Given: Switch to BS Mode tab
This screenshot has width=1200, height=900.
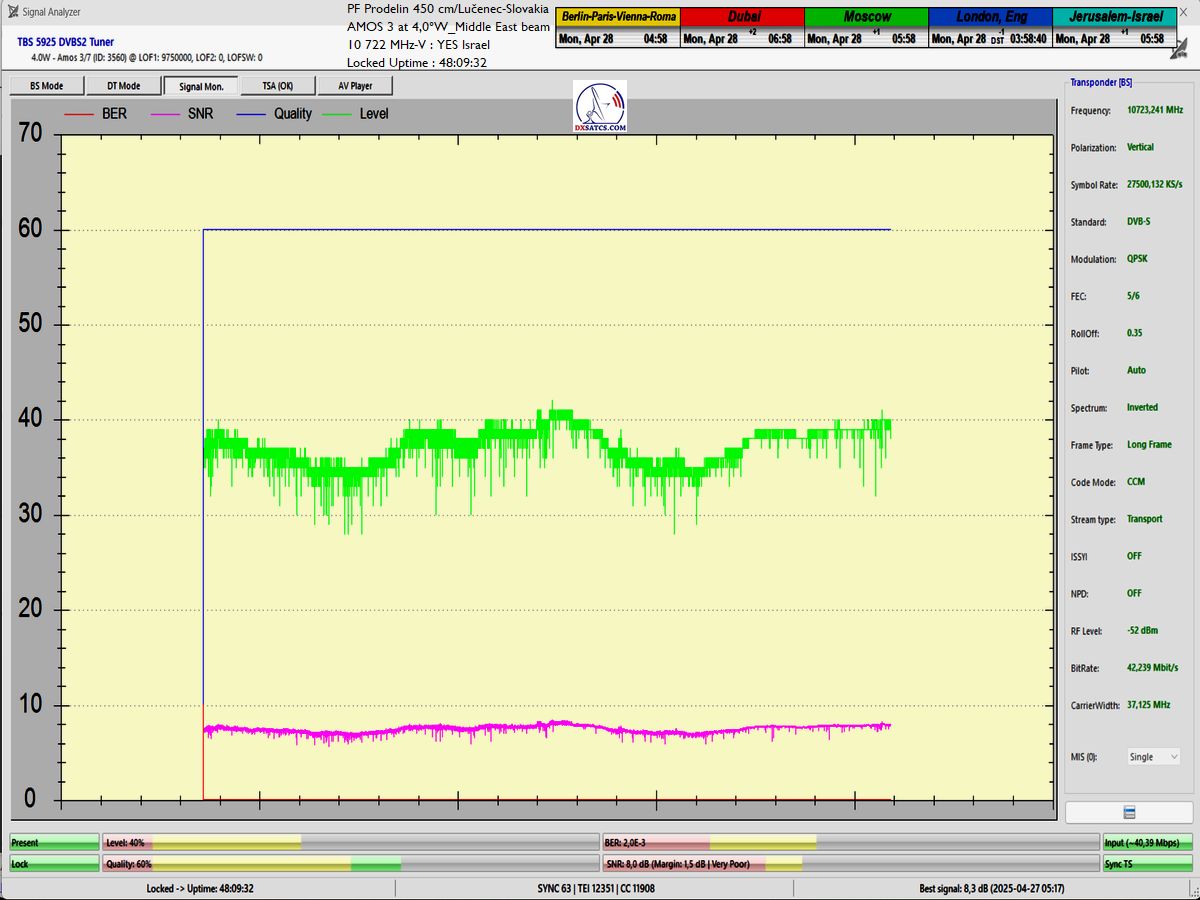Looking at the screenshot, I should click(46, 86).
